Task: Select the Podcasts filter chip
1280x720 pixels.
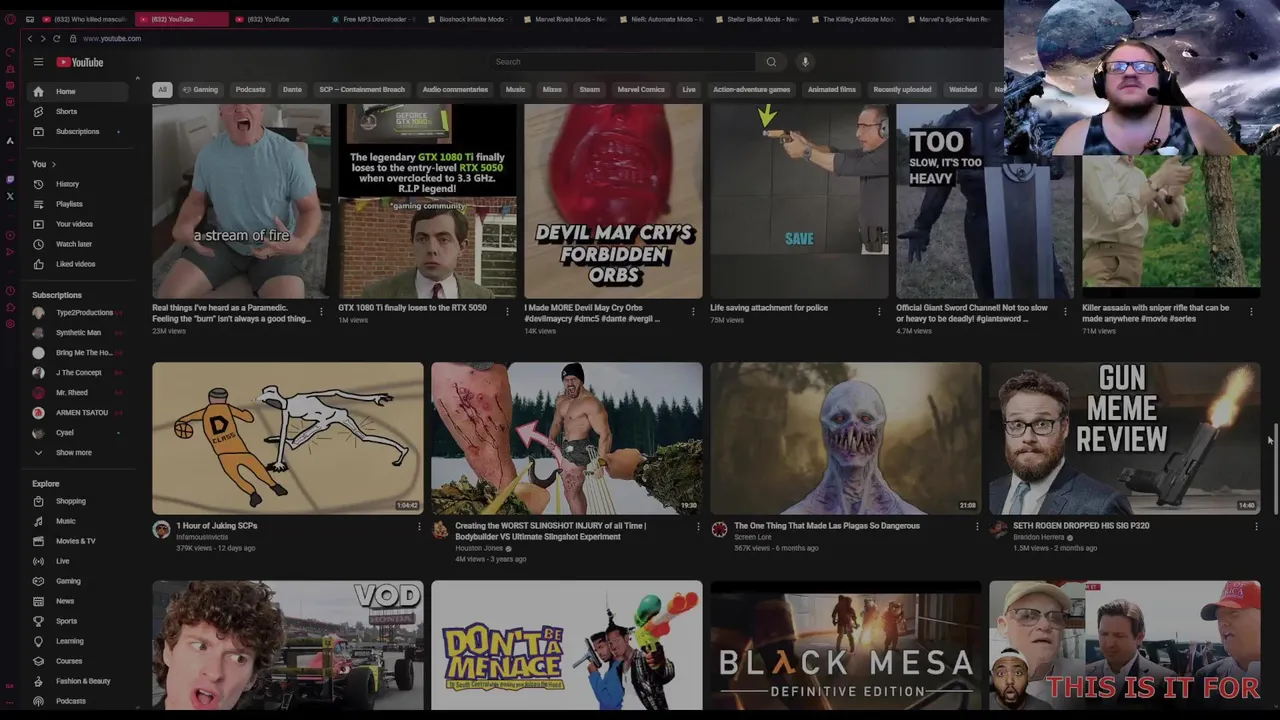Action: [x=250, y=90]
